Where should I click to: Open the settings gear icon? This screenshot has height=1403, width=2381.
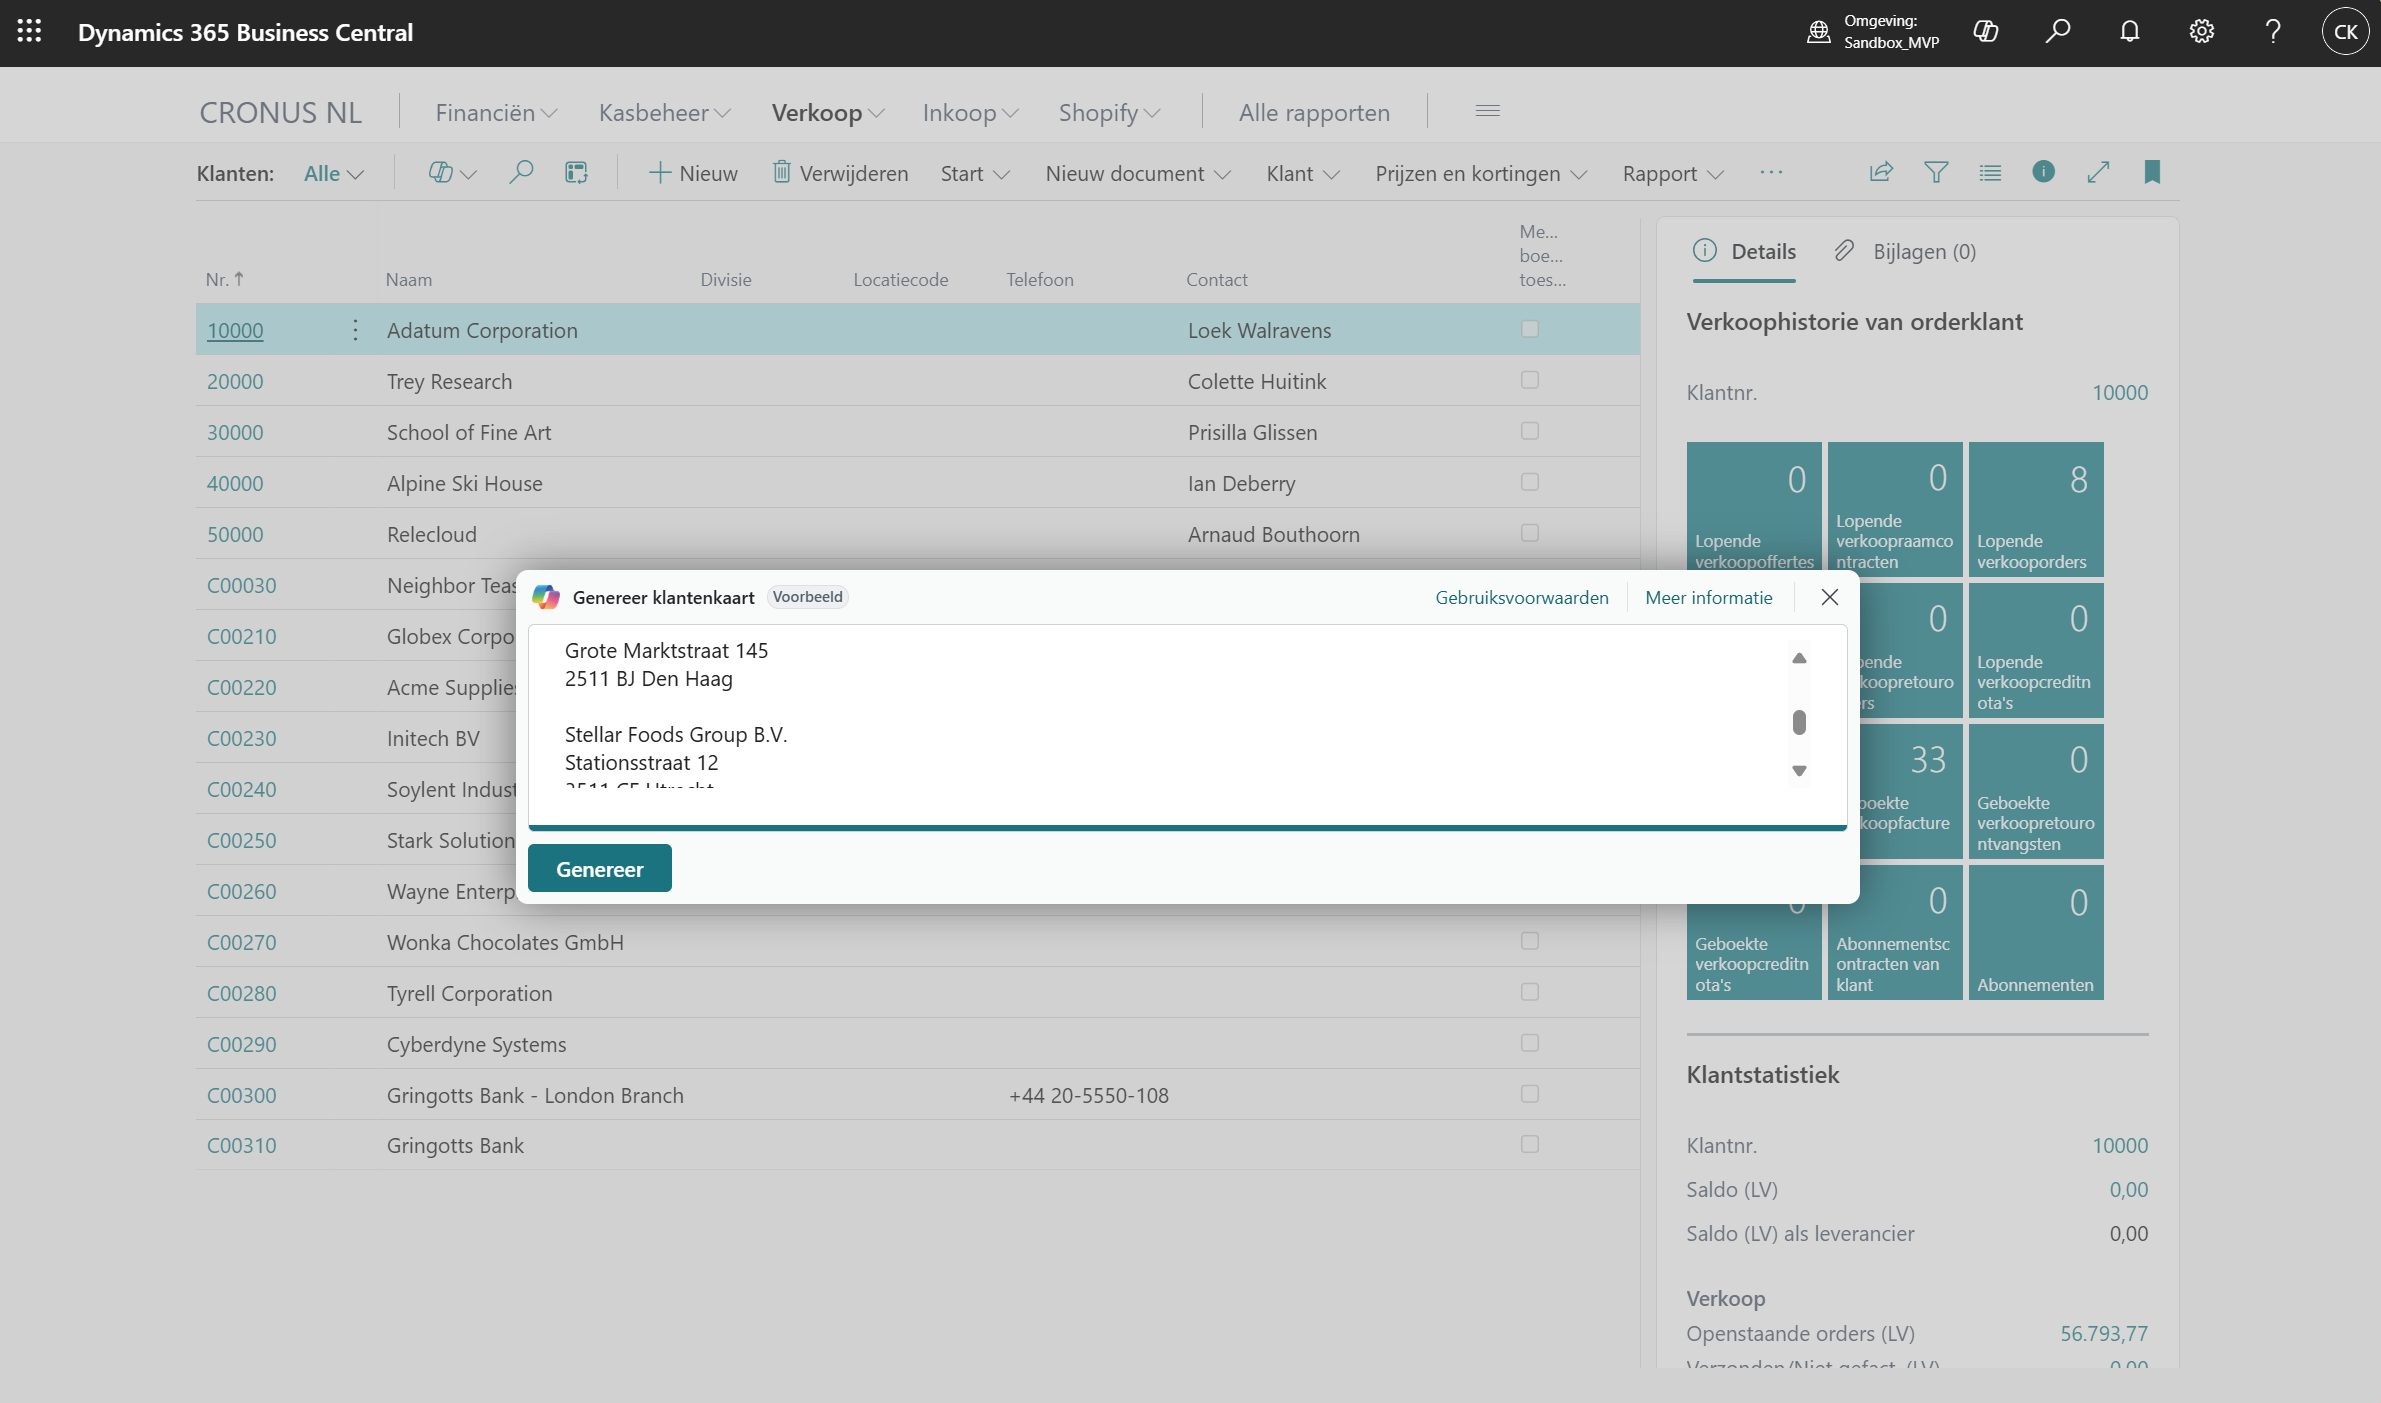click(2201, 32)
